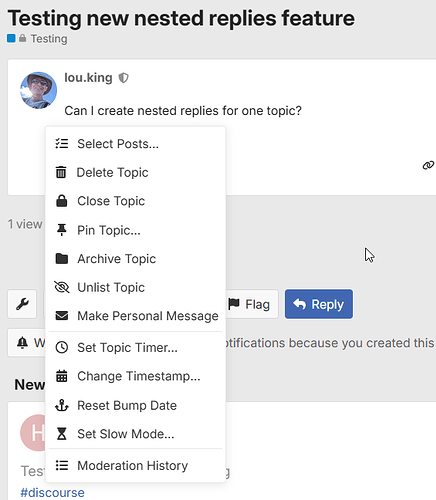The width and height of the screenshot is (436, 500).
Task: Click the padlock Close Topic icon
Action: click(x=62, y=201)
